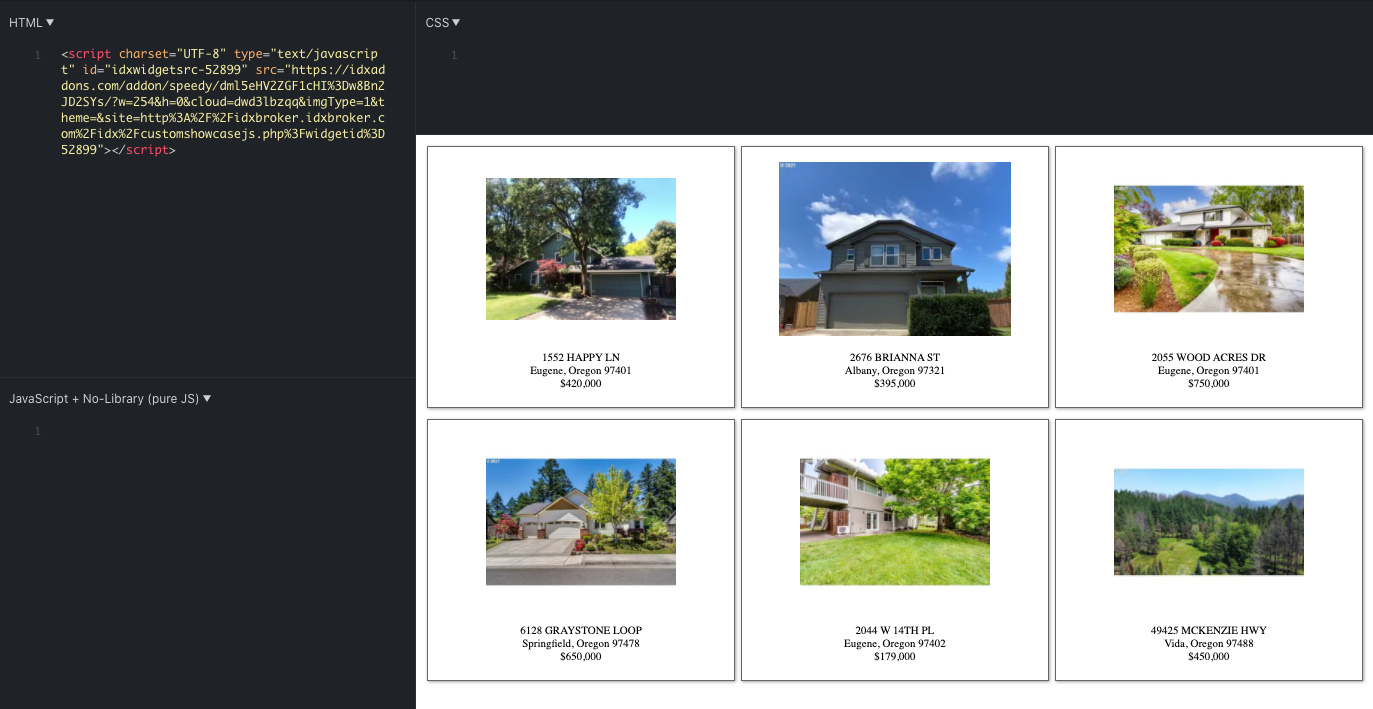Open the HTML panel language dropdown
The image size is (1373, 709).
[x=31, y=22]
